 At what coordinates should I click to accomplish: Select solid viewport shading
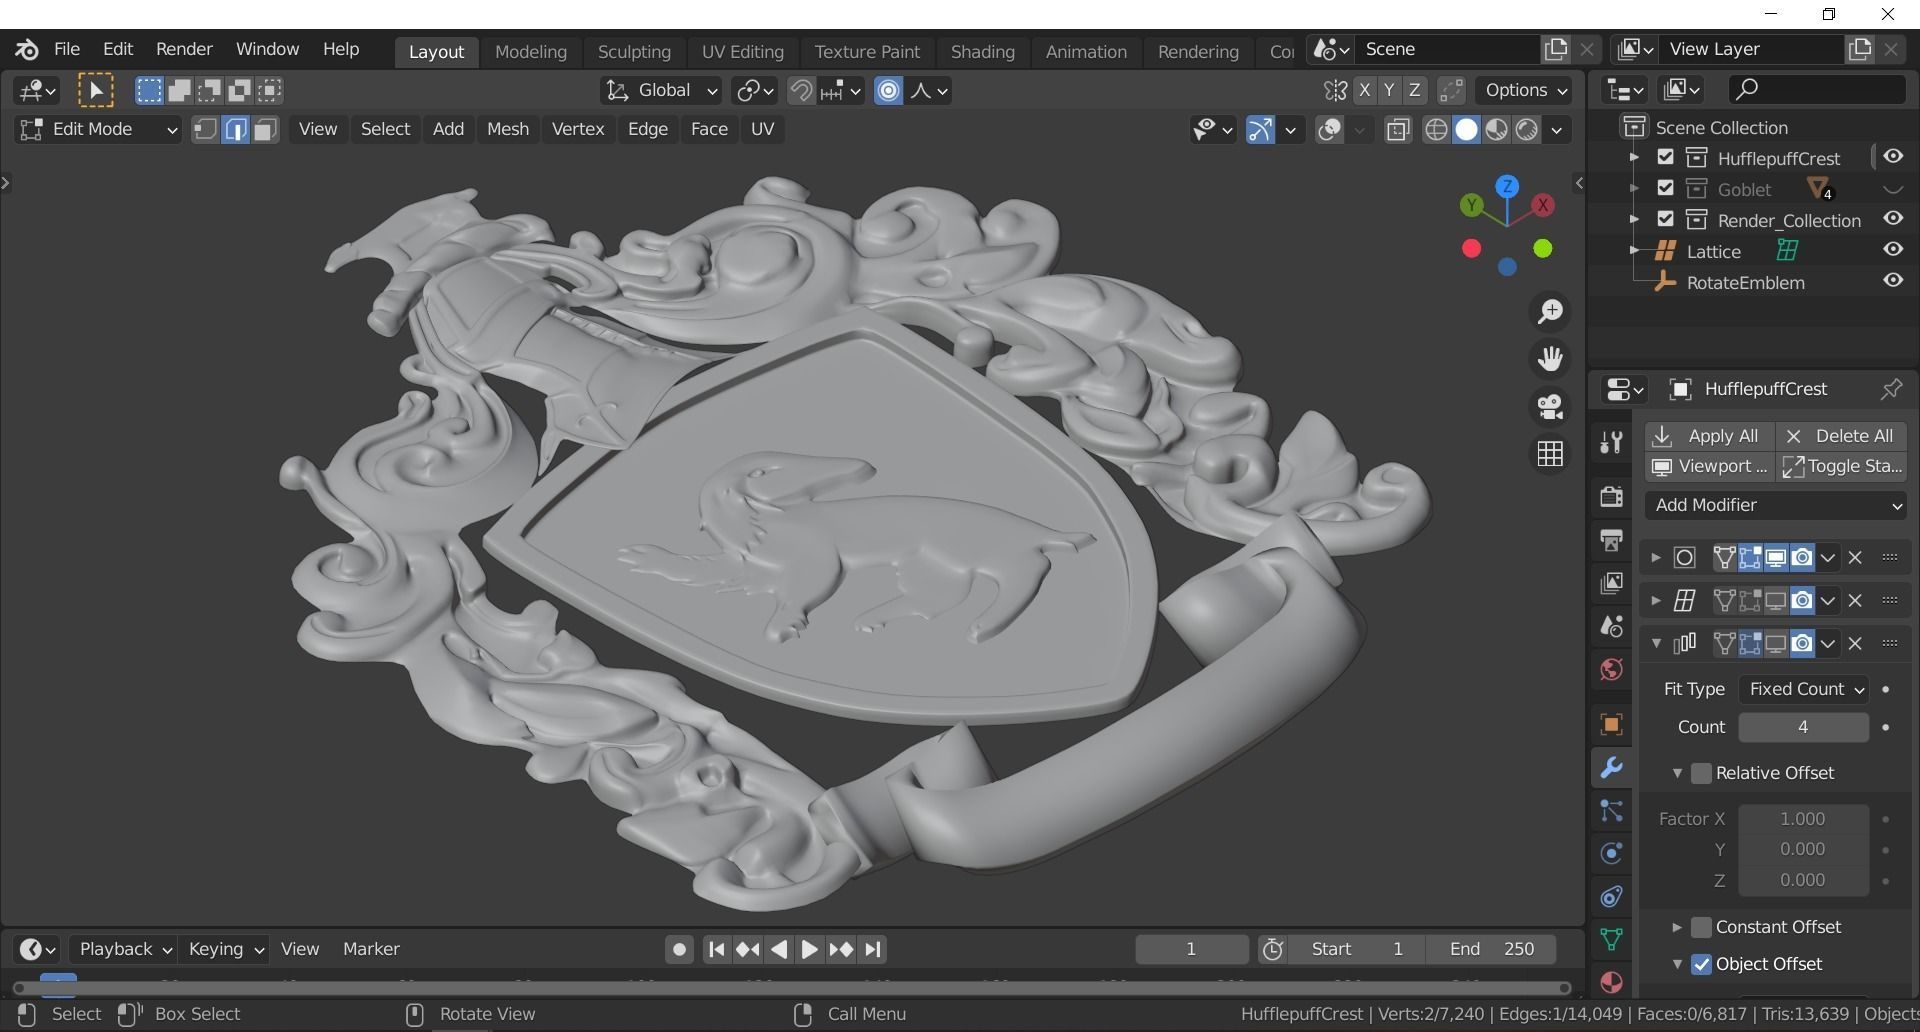[x=1466, y=130]
